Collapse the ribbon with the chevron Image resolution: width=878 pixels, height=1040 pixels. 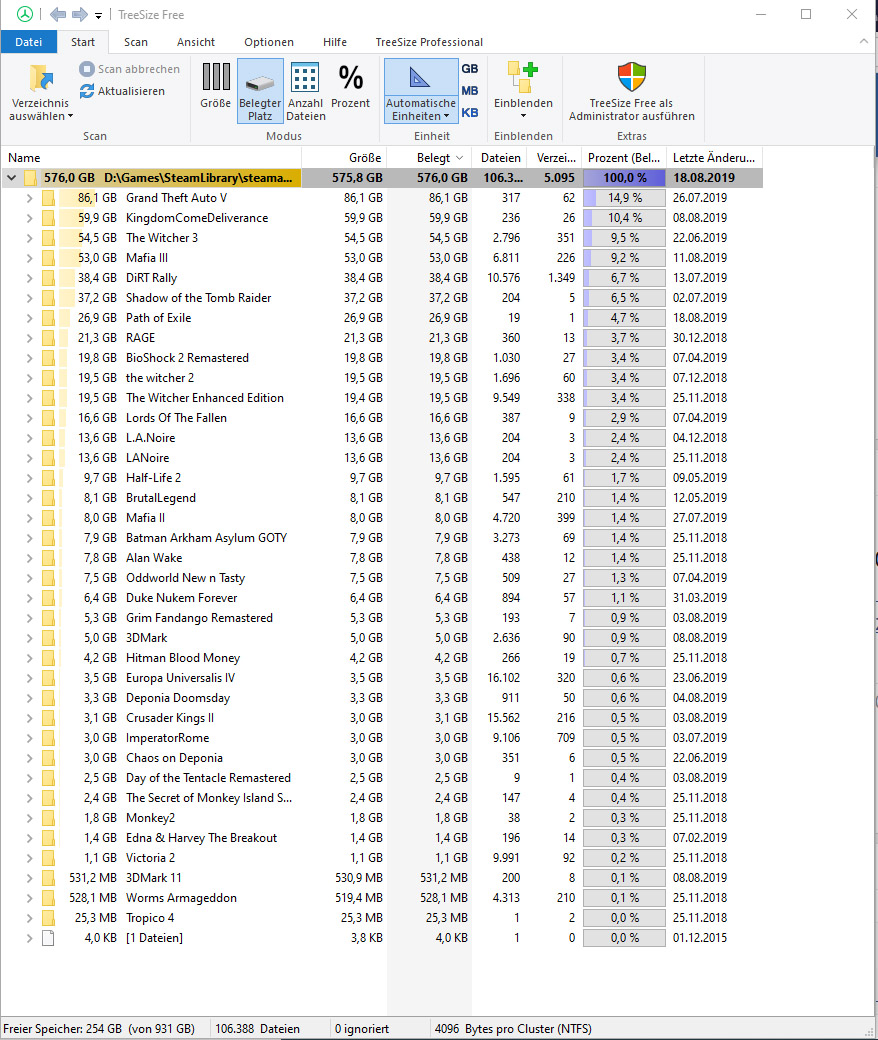tap(863, 41)
